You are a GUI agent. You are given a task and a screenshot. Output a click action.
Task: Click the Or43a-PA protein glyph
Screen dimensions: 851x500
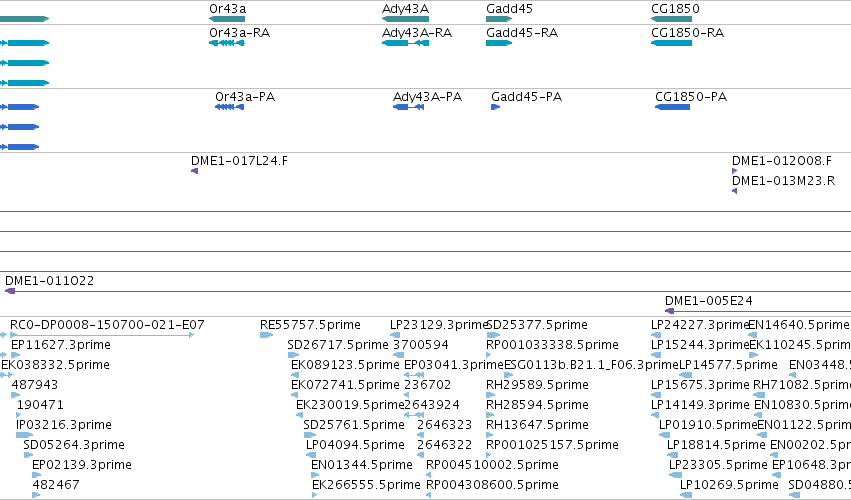tap(230, 107)
